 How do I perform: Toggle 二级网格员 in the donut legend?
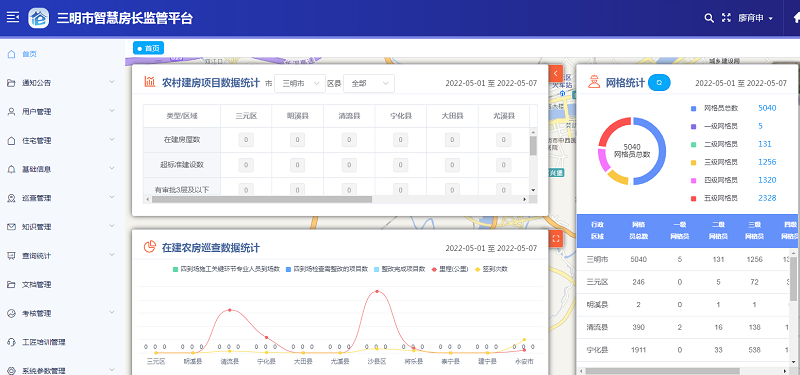coord(714,144)
